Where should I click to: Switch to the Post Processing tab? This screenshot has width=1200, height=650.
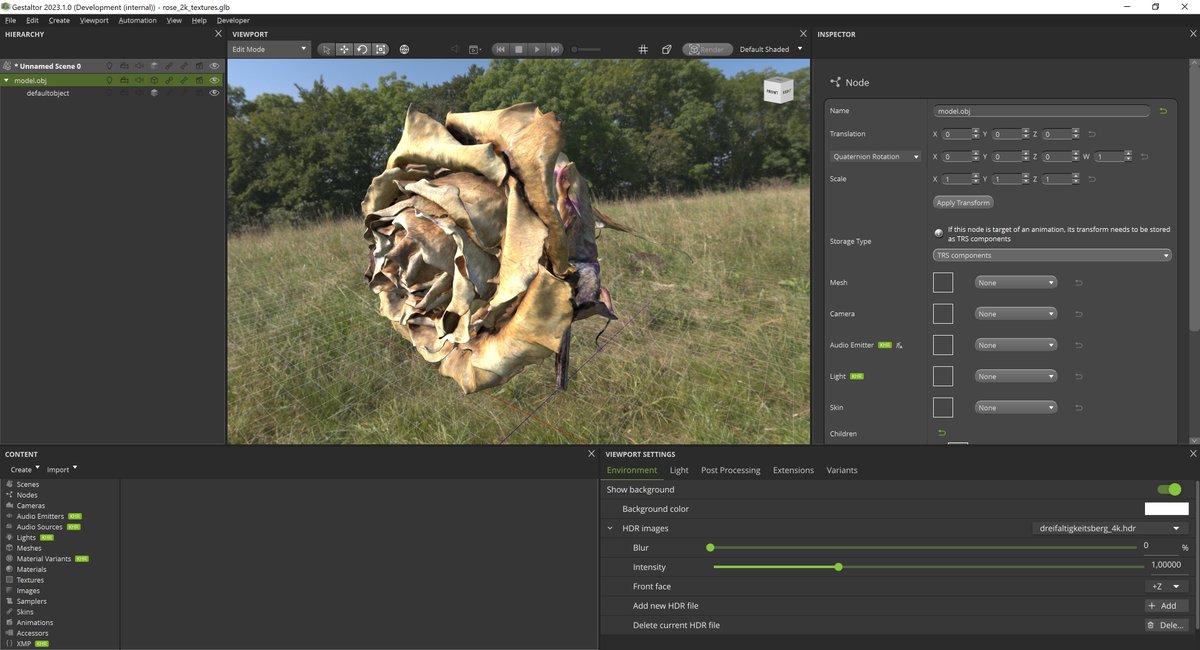(x=730, y=470)
